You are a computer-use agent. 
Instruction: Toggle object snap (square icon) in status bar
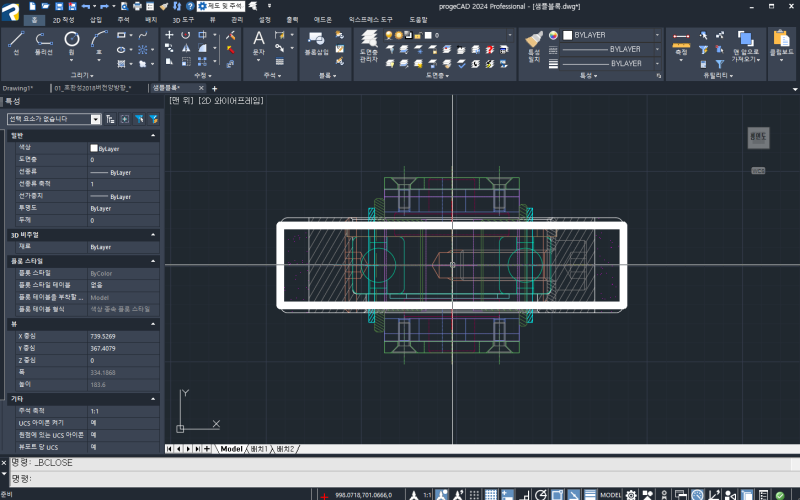pos(557,494)
